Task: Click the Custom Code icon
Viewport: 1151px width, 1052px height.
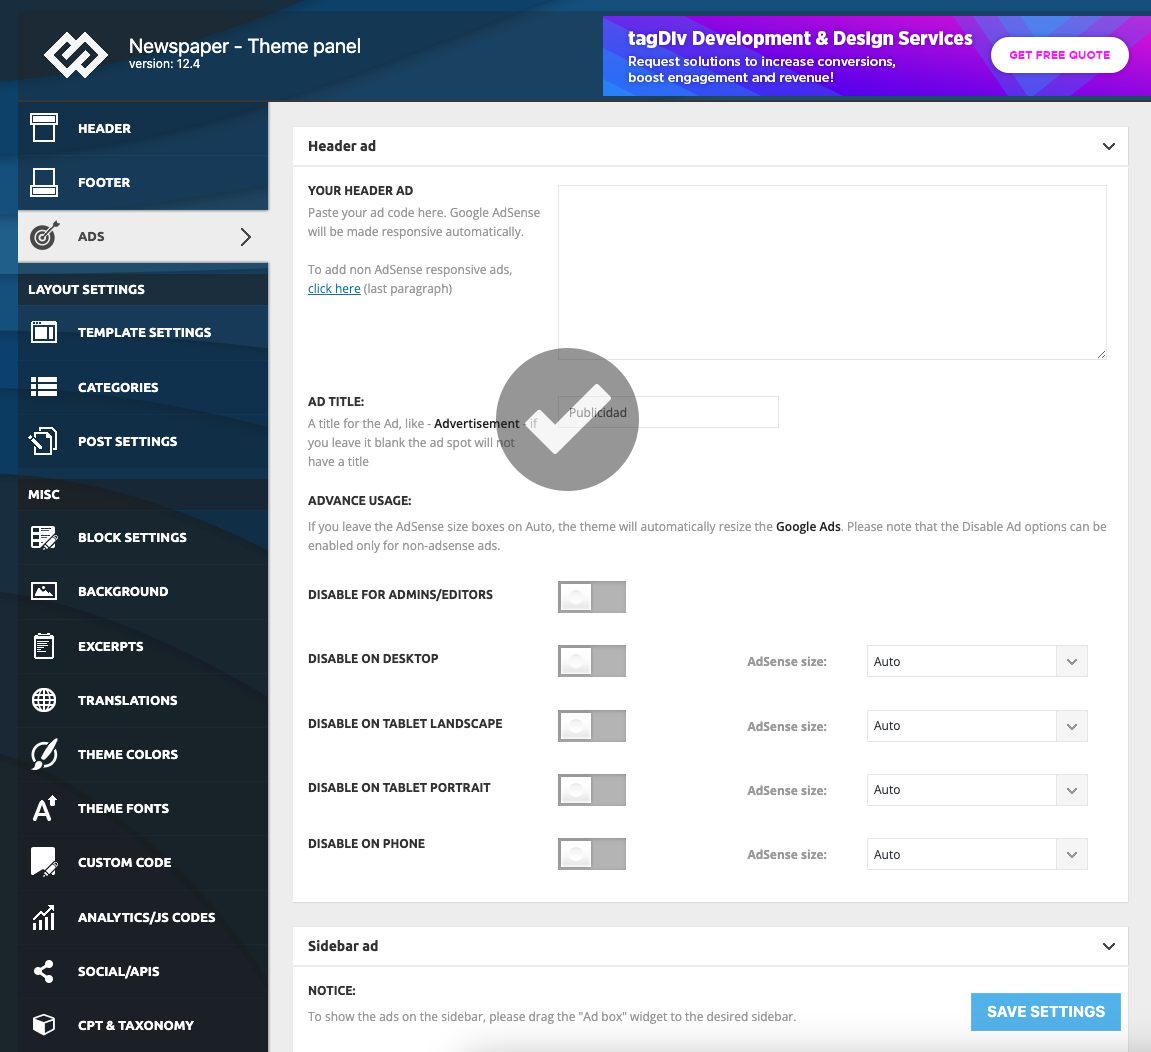Action: pos(44,862)
